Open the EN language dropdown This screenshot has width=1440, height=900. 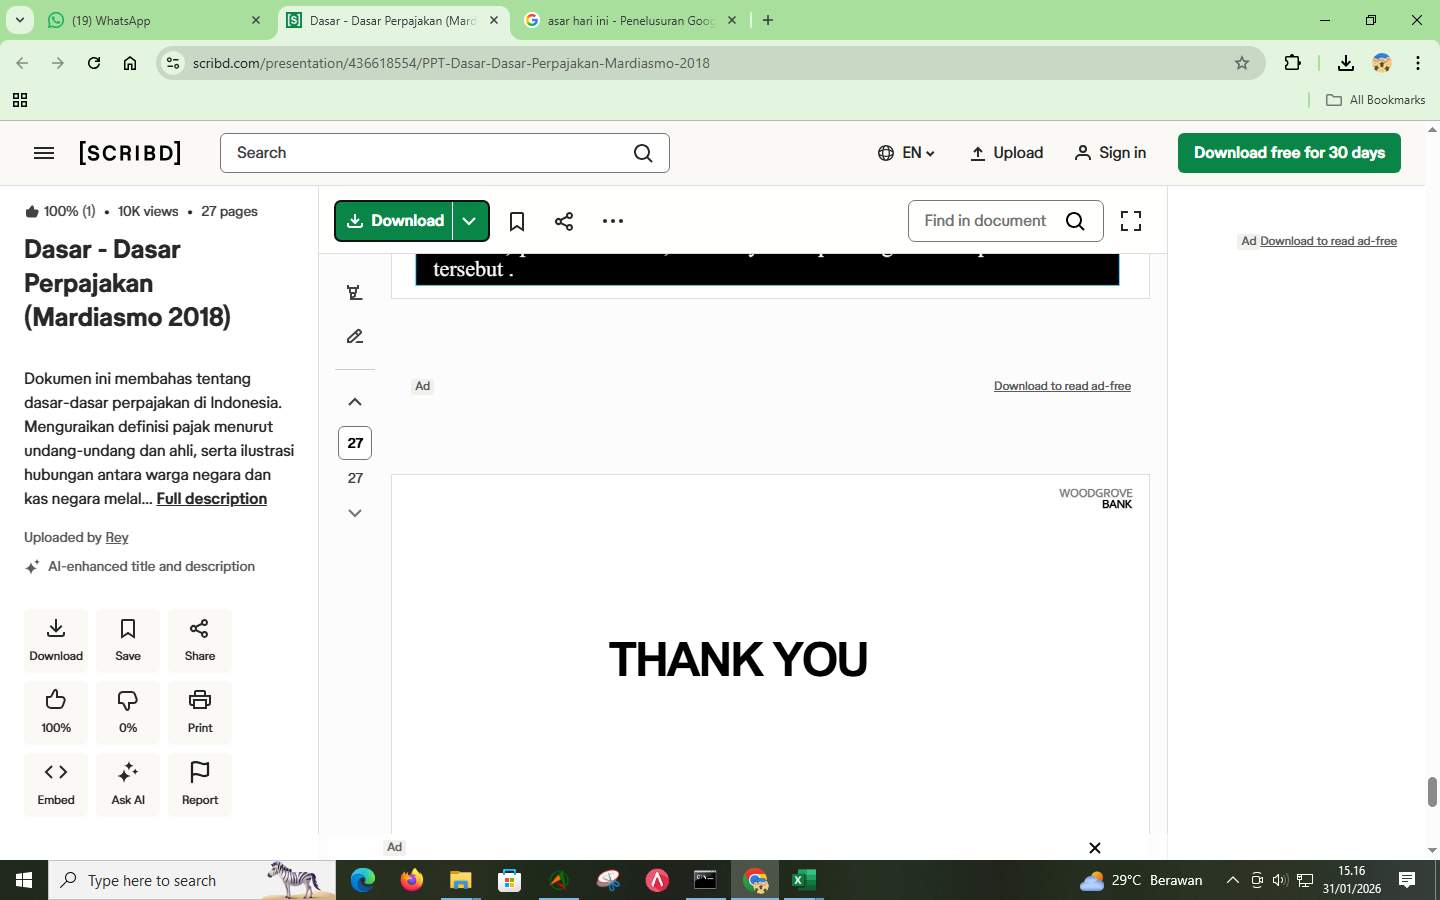[x=906, y=153]
